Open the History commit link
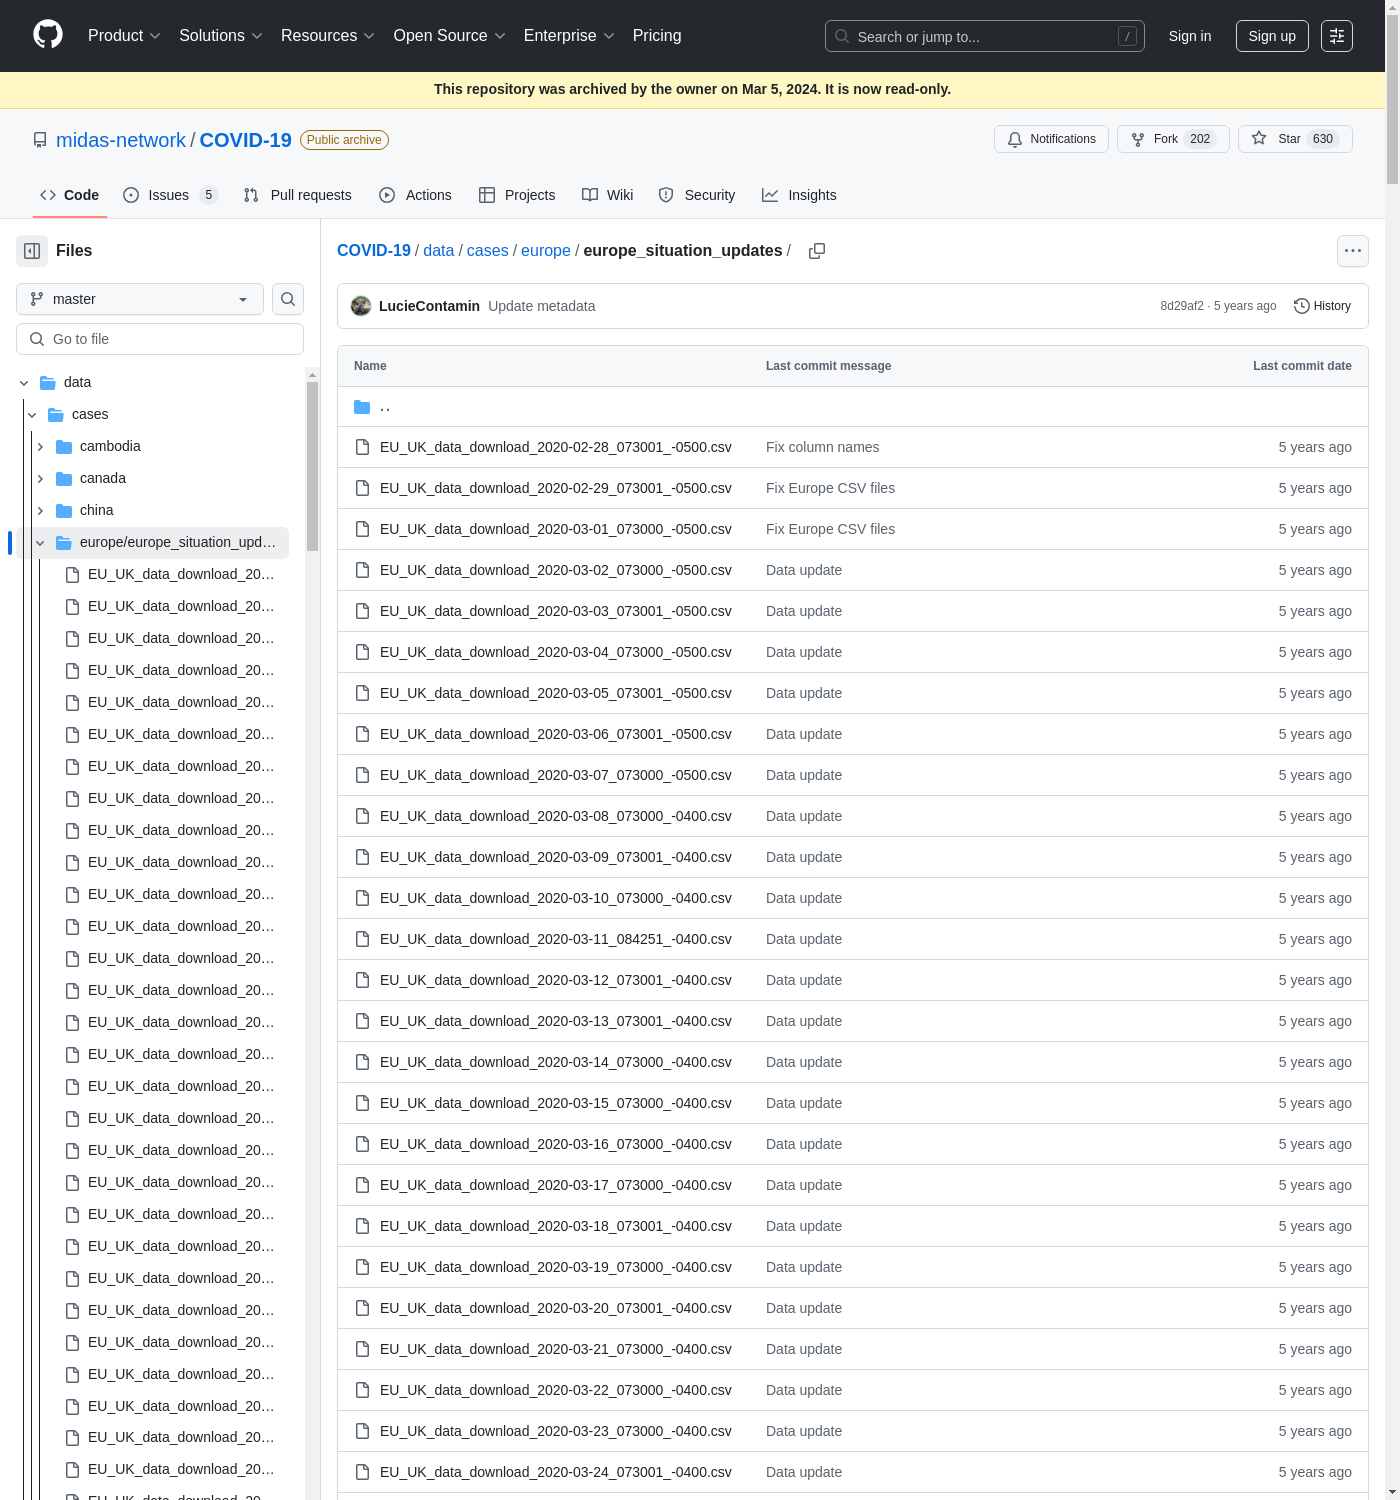 click(1322, 306)
